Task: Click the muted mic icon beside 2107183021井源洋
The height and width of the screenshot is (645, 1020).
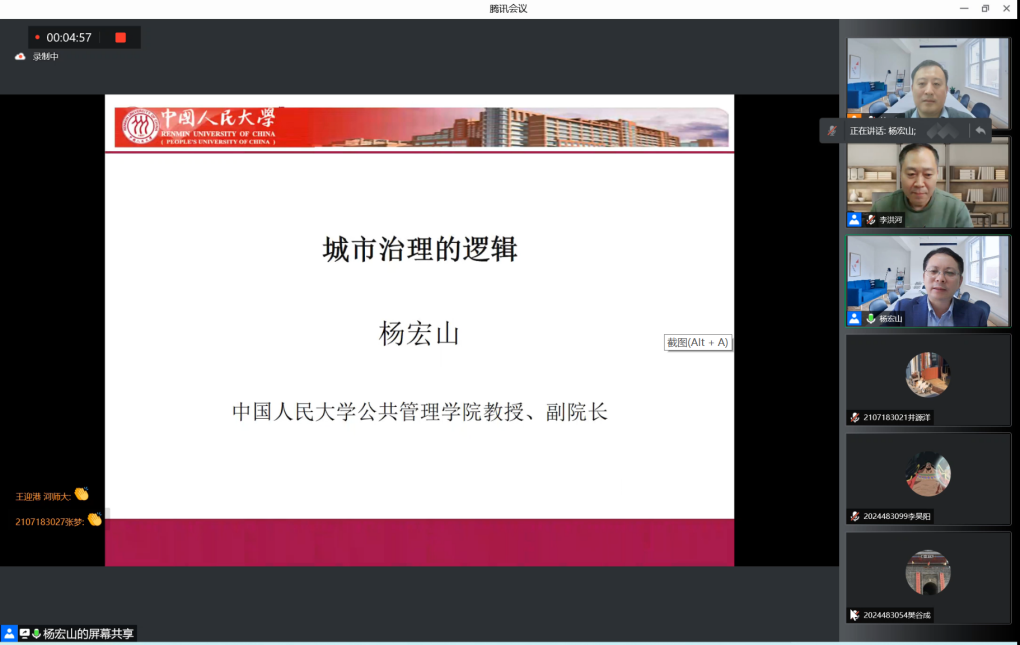Action: (x=854, y=417)
